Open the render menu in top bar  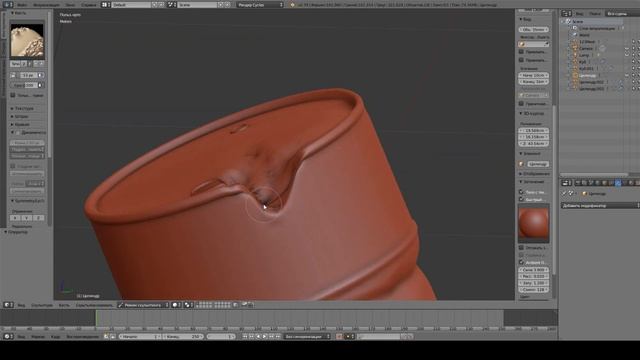coord(47,5)
